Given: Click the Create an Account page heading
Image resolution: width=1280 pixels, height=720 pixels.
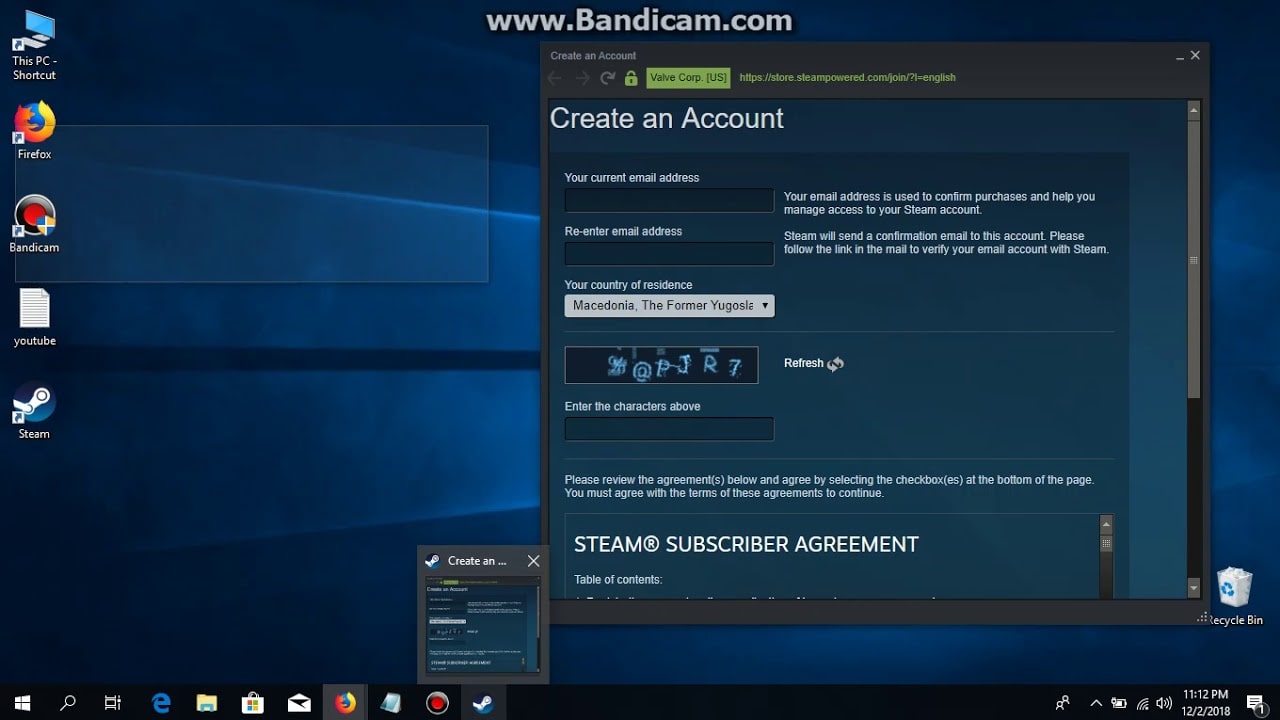Looking at the screenshot, I should pos(667,118).
